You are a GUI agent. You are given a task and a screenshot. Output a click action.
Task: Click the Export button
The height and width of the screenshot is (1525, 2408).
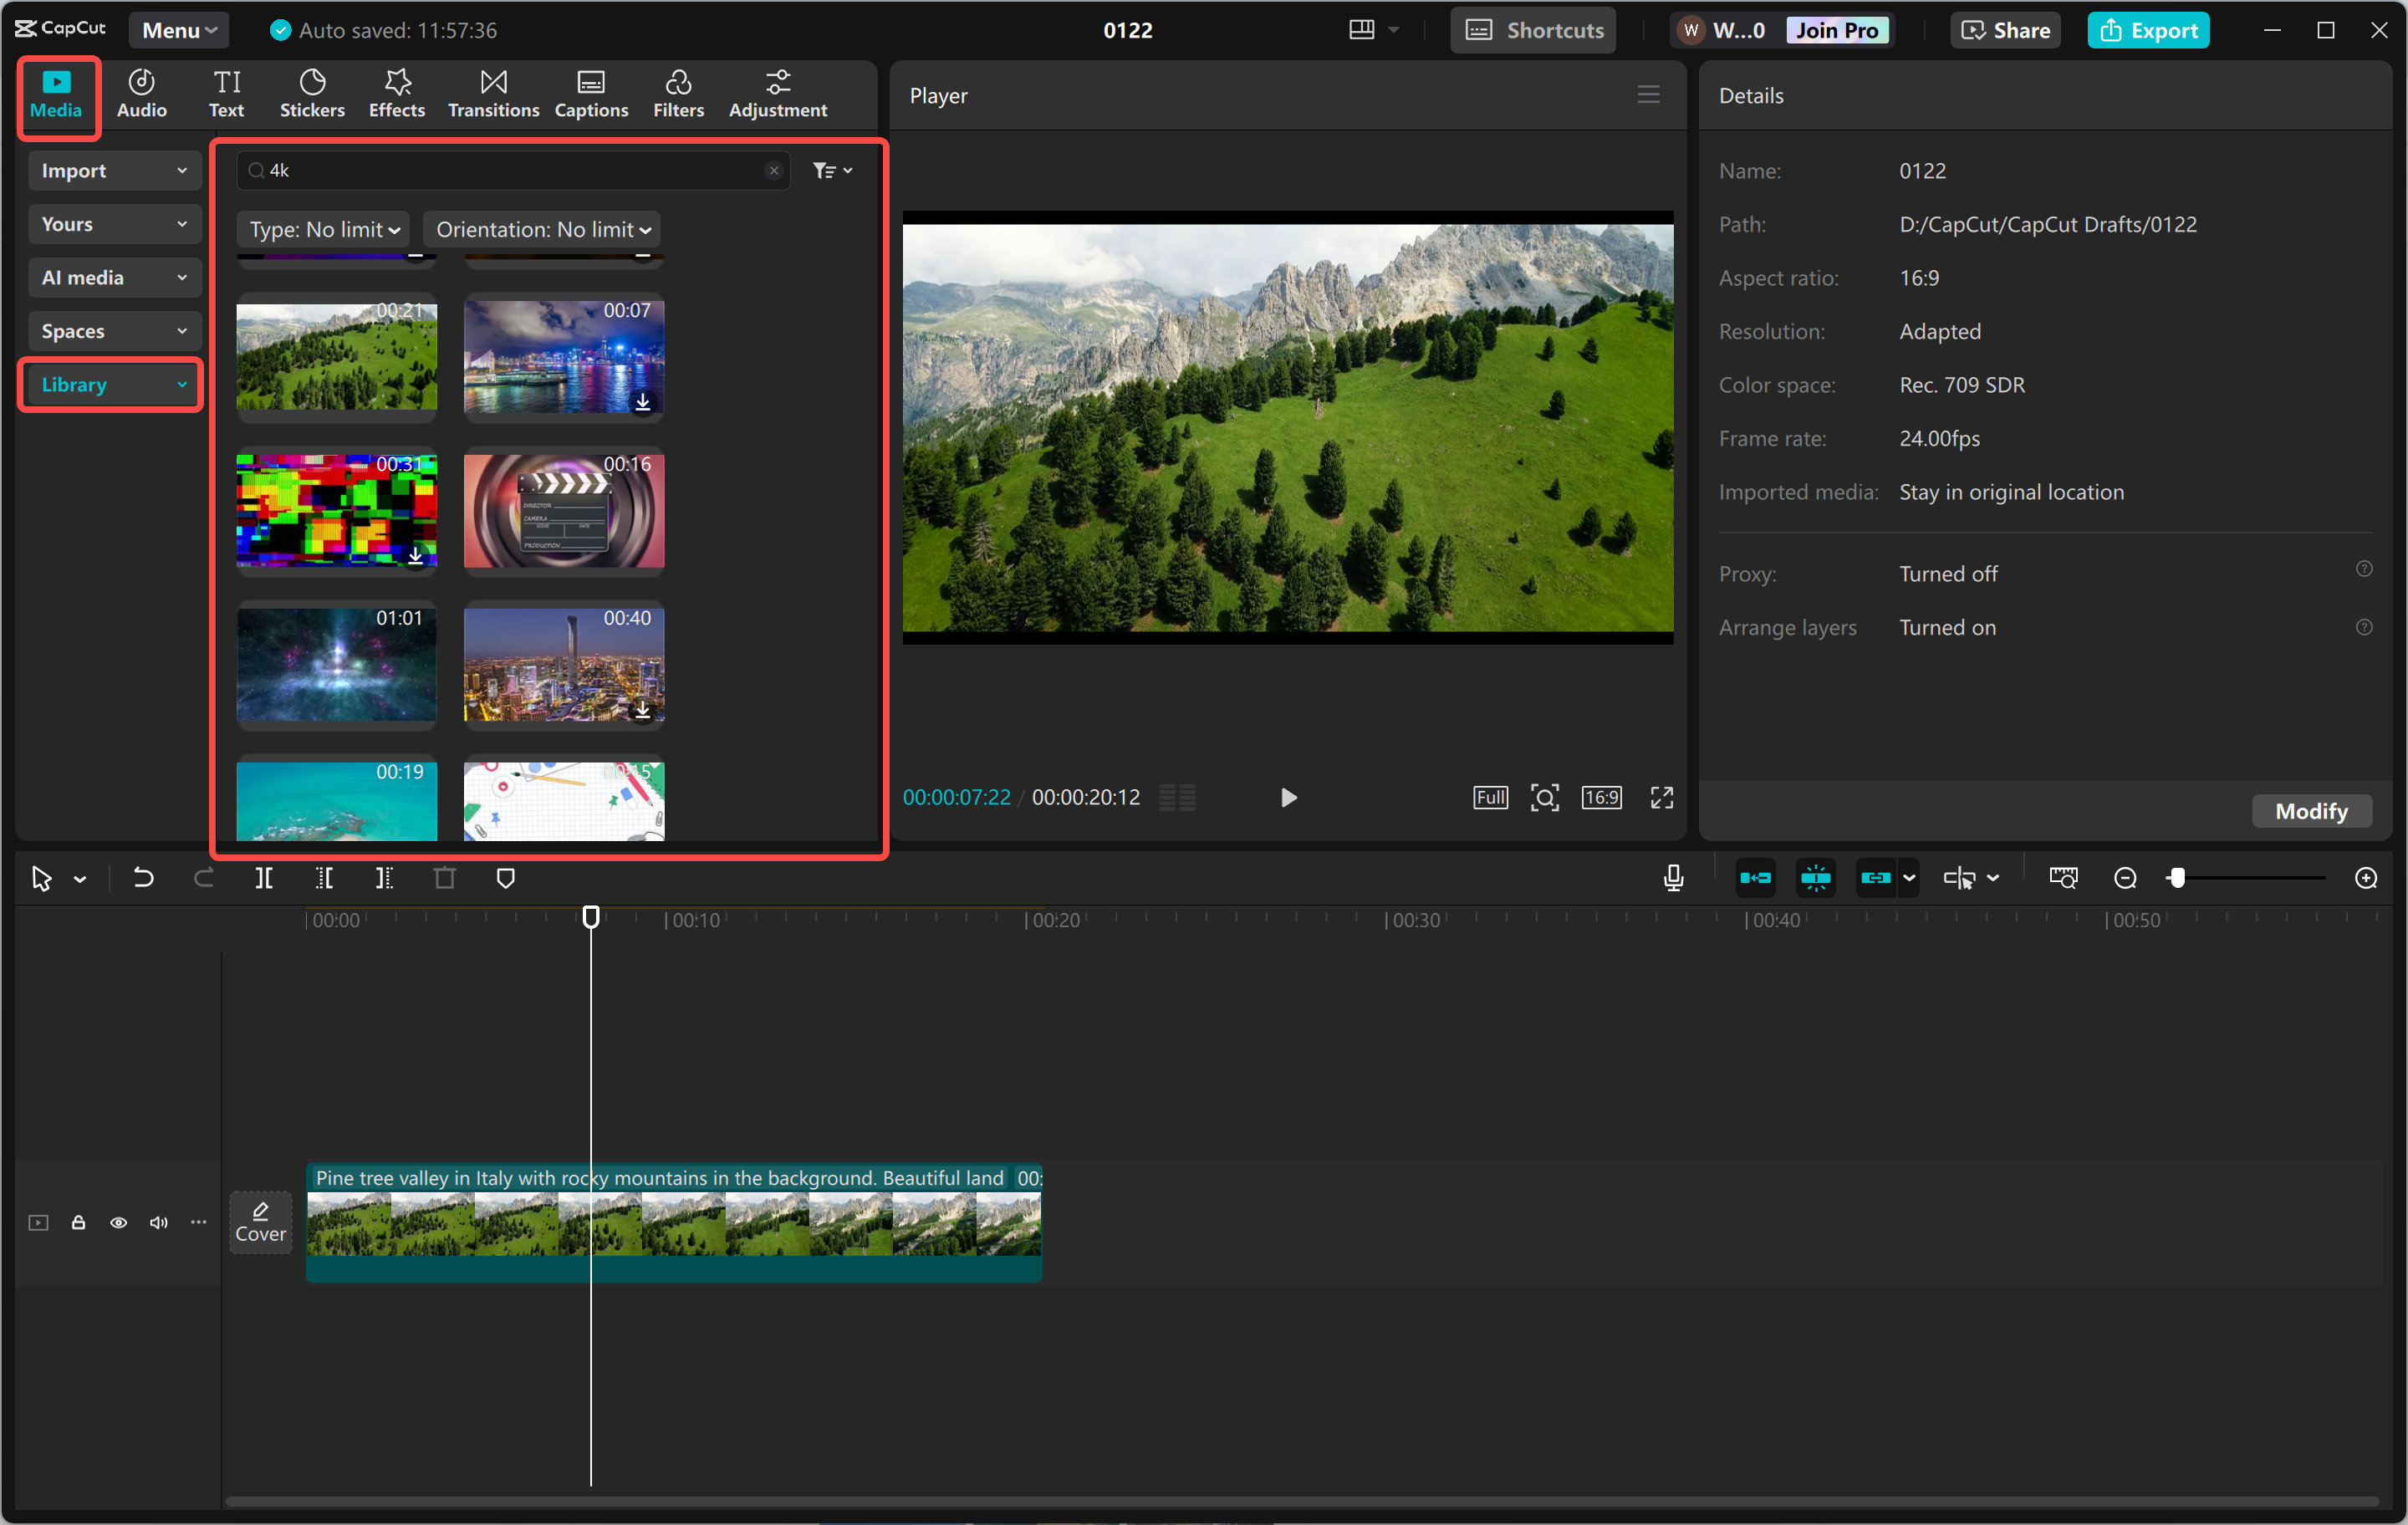pos(2148,30)
